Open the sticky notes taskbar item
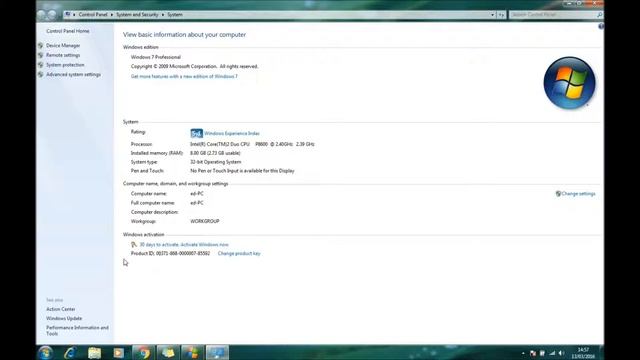Image resolution: width=640 pixels, height=360 pixels. [x=168, y=353]
